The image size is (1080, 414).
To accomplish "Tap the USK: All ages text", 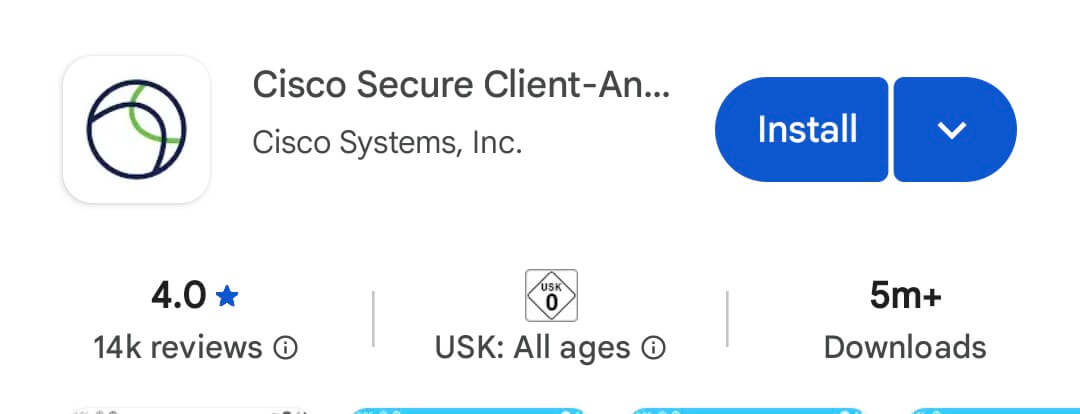I will [532, 348].
